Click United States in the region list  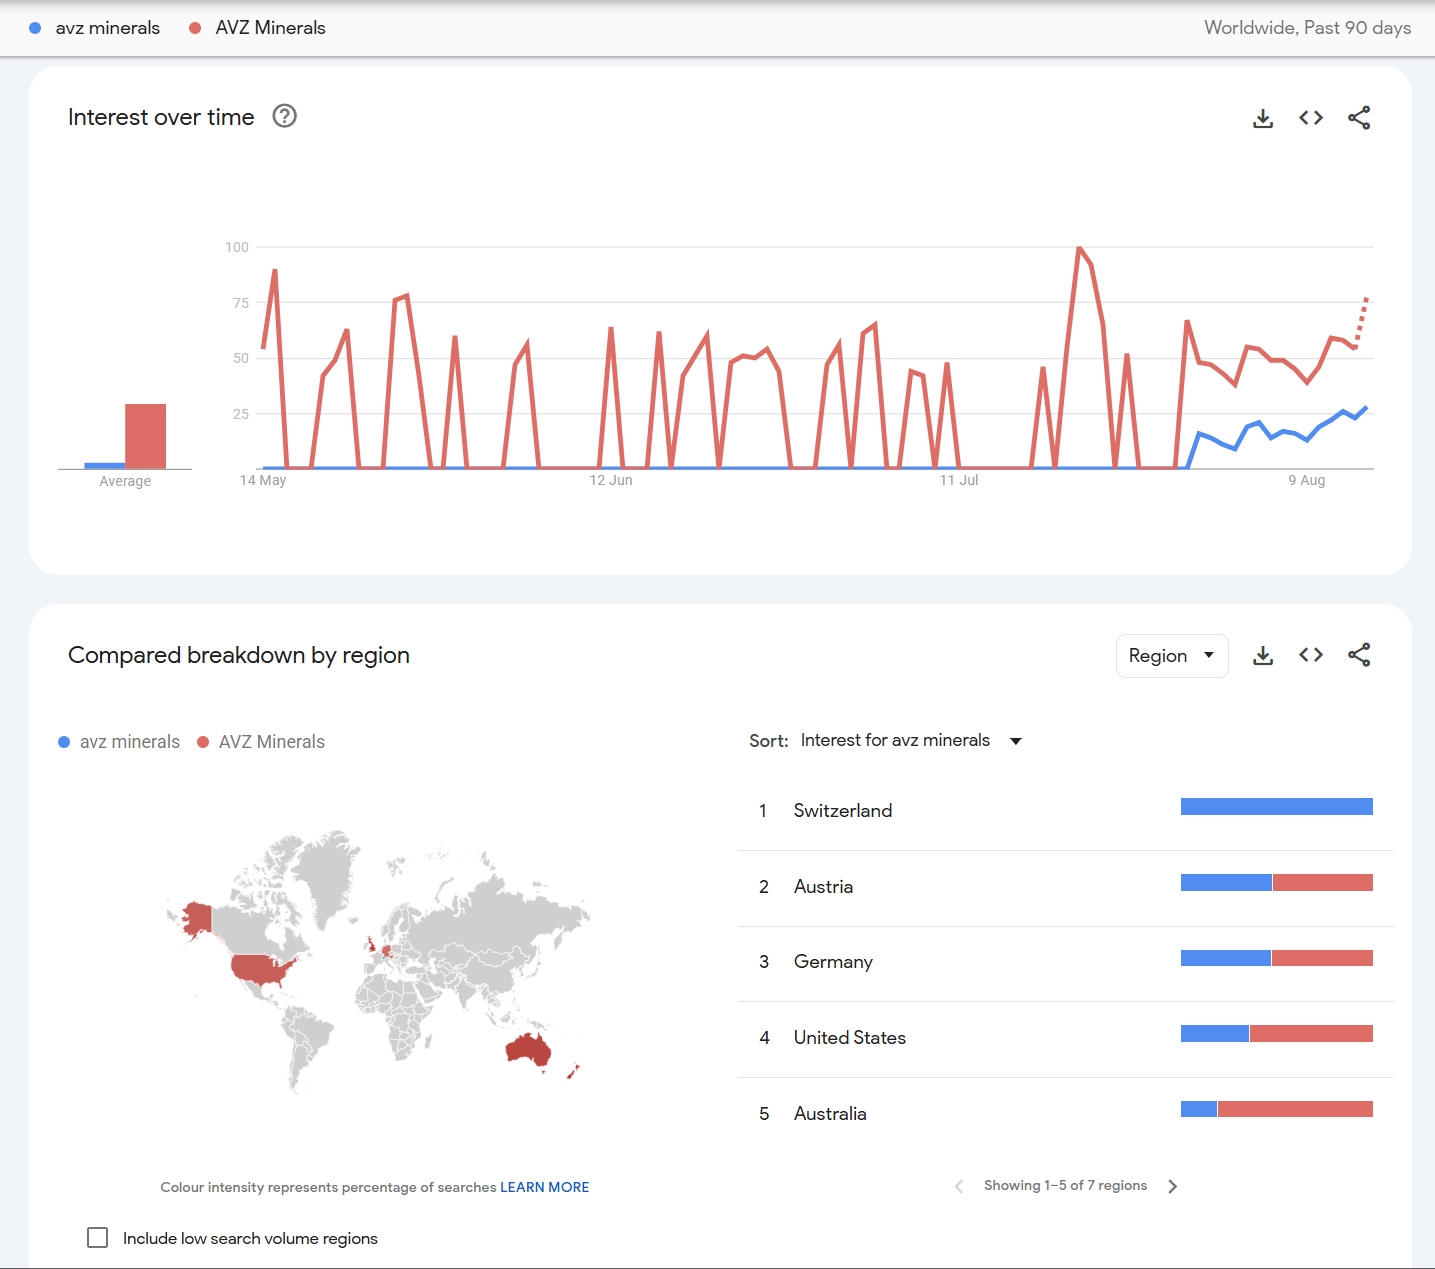[850, 1037]
